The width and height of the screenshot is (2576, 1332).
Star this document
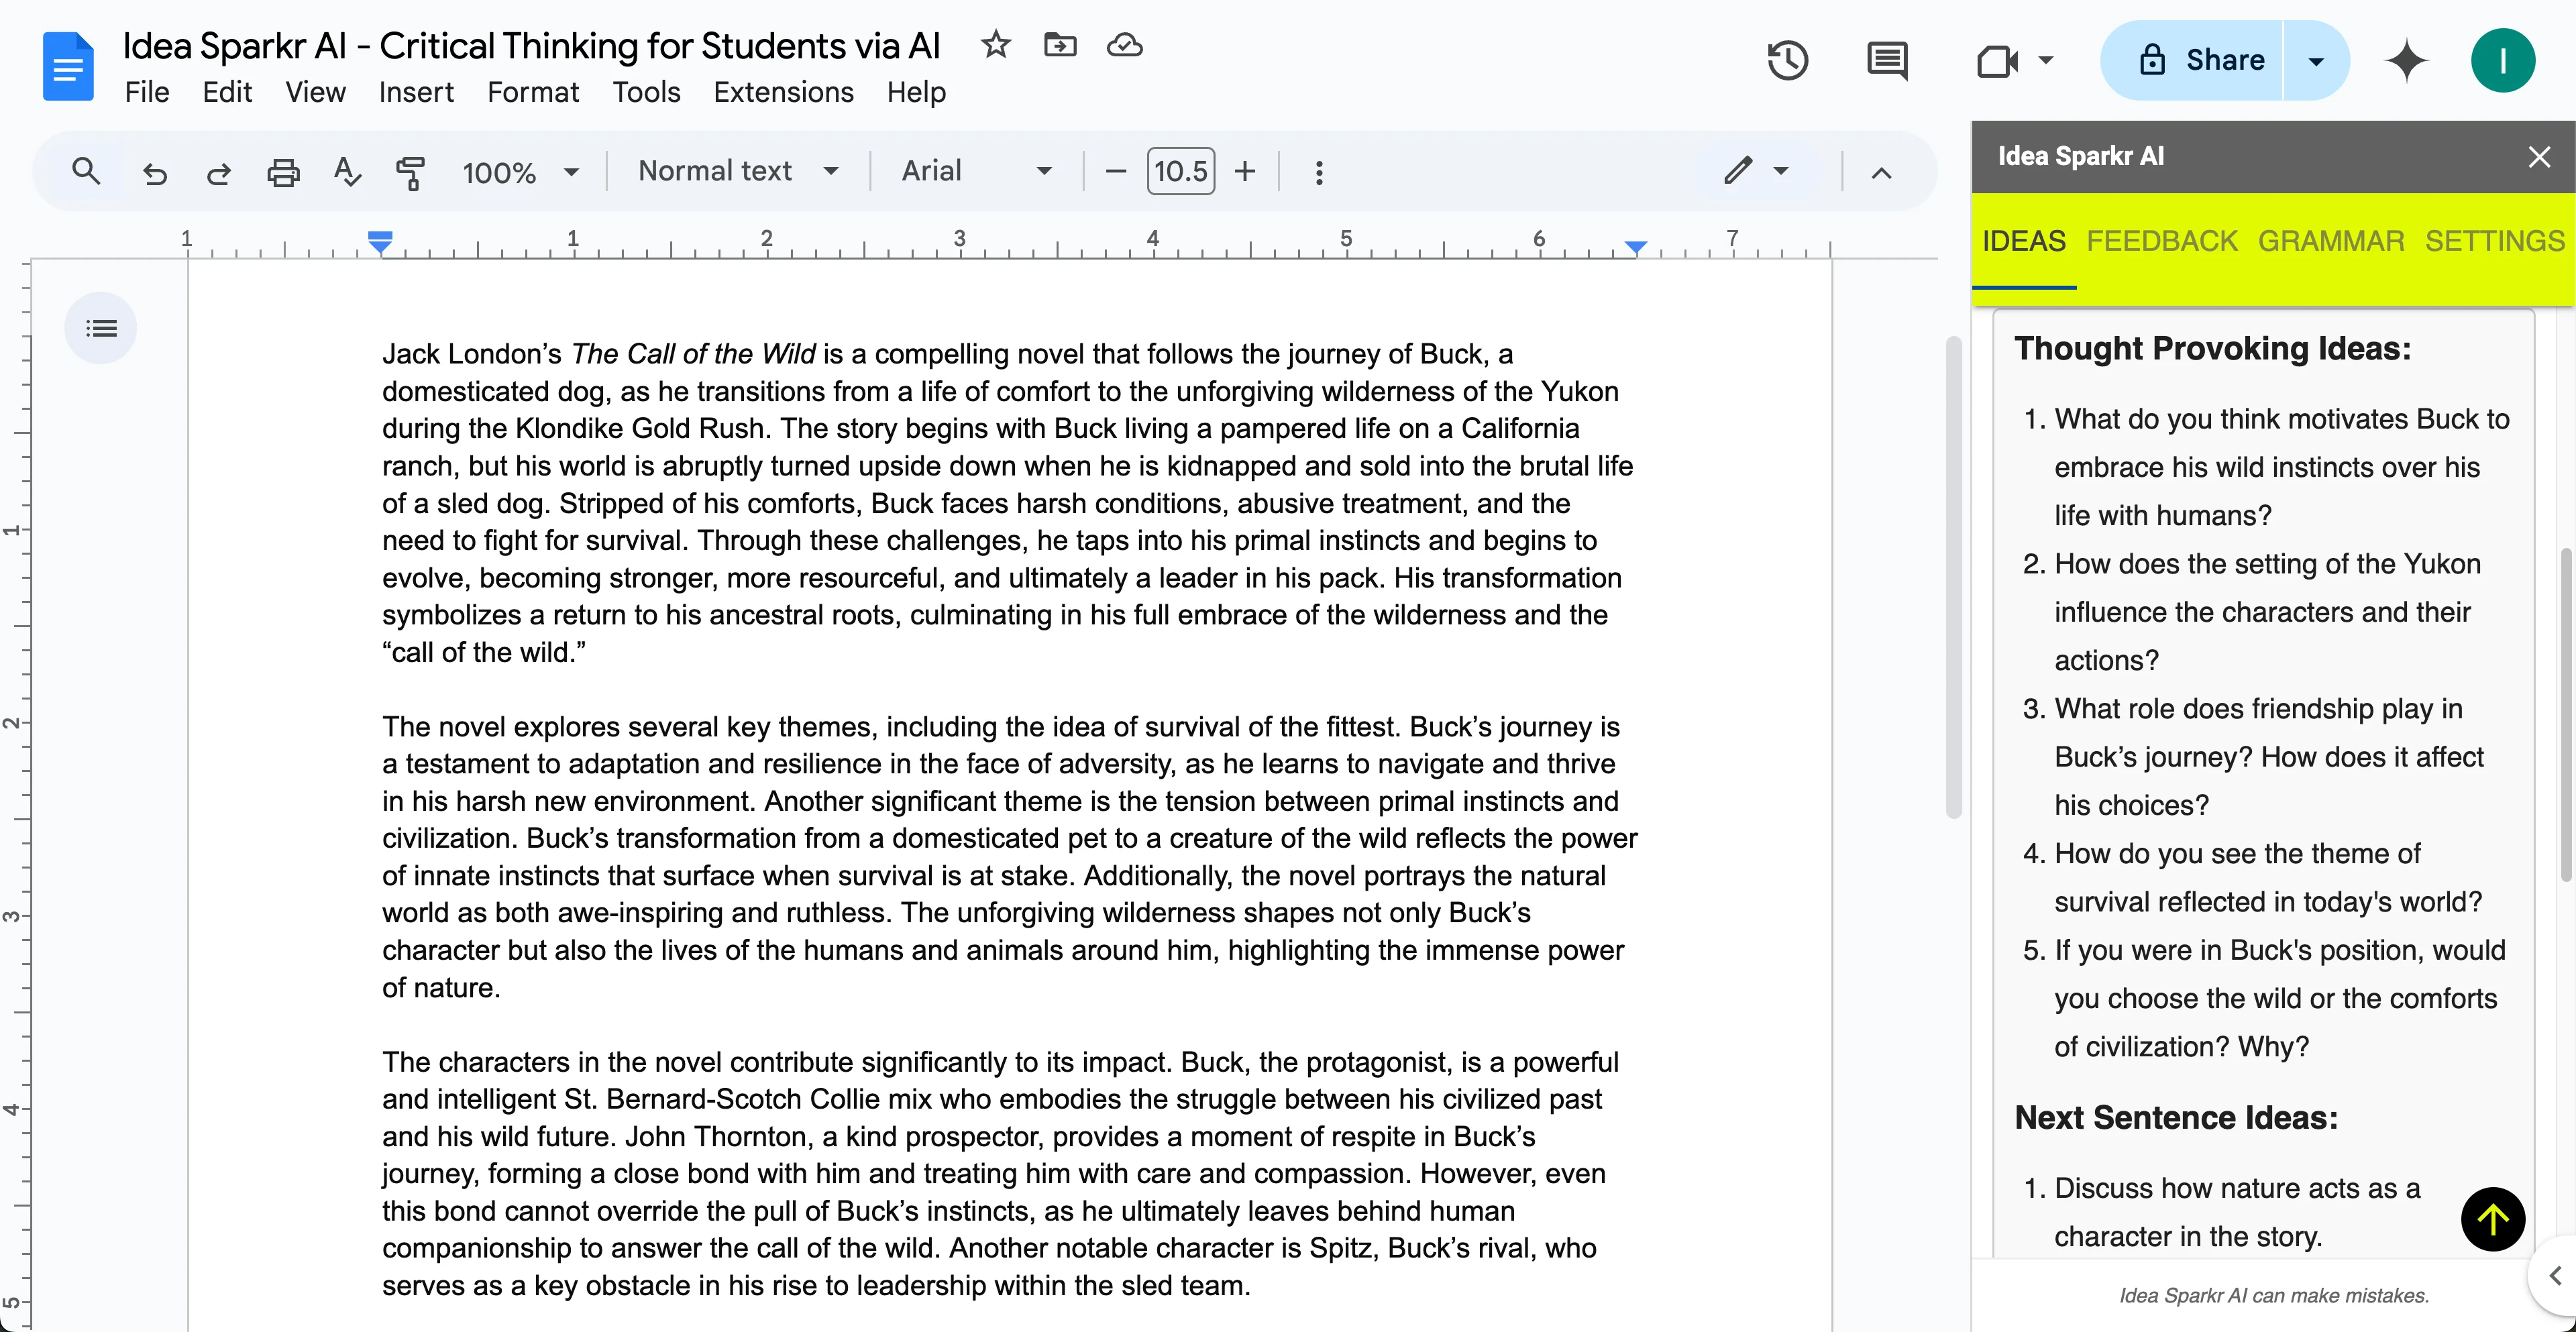tap(995, 45)
